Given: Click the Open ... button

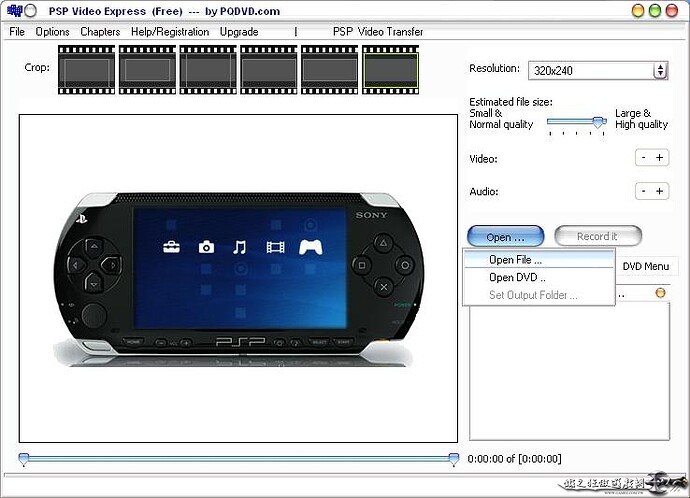Looking at the screenshot, I should pos(506,236).
